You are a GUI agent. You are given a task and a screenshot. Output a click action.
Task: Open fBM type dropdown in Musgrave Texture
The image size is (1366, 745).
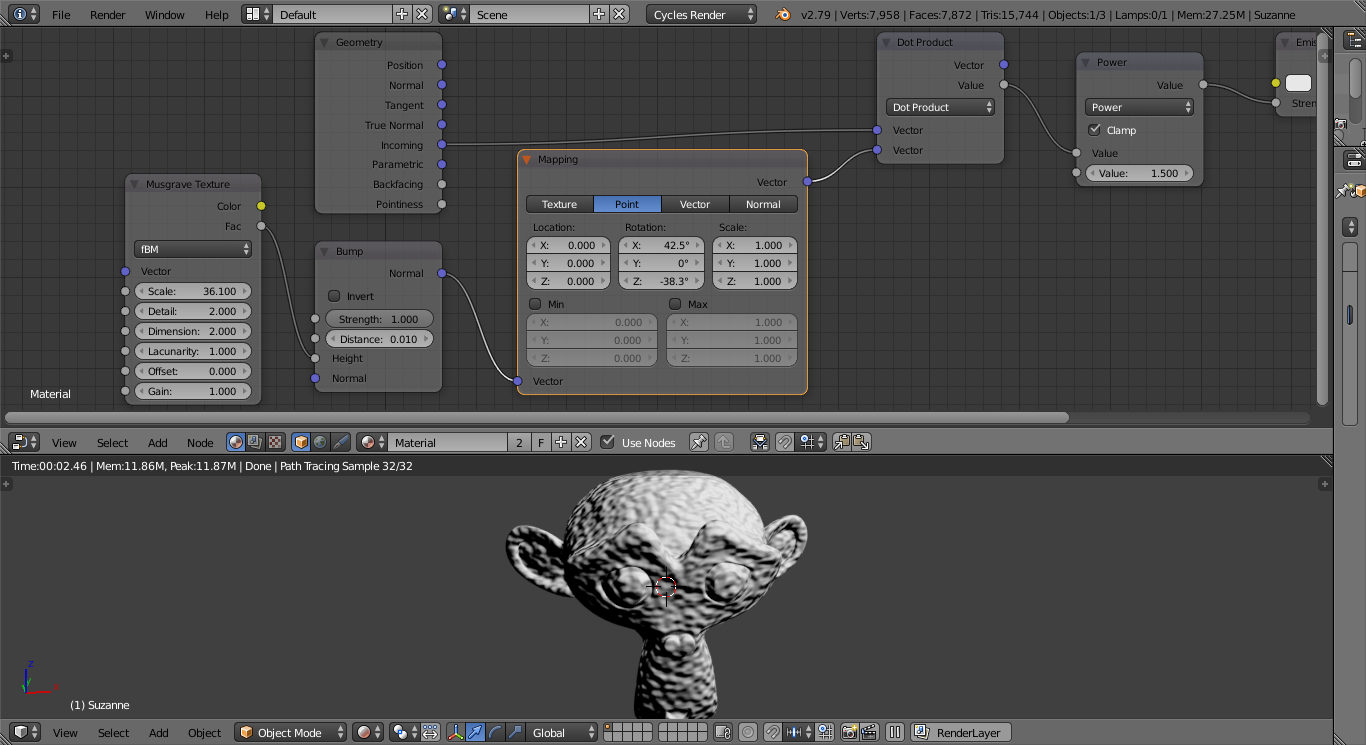(192, 249)
